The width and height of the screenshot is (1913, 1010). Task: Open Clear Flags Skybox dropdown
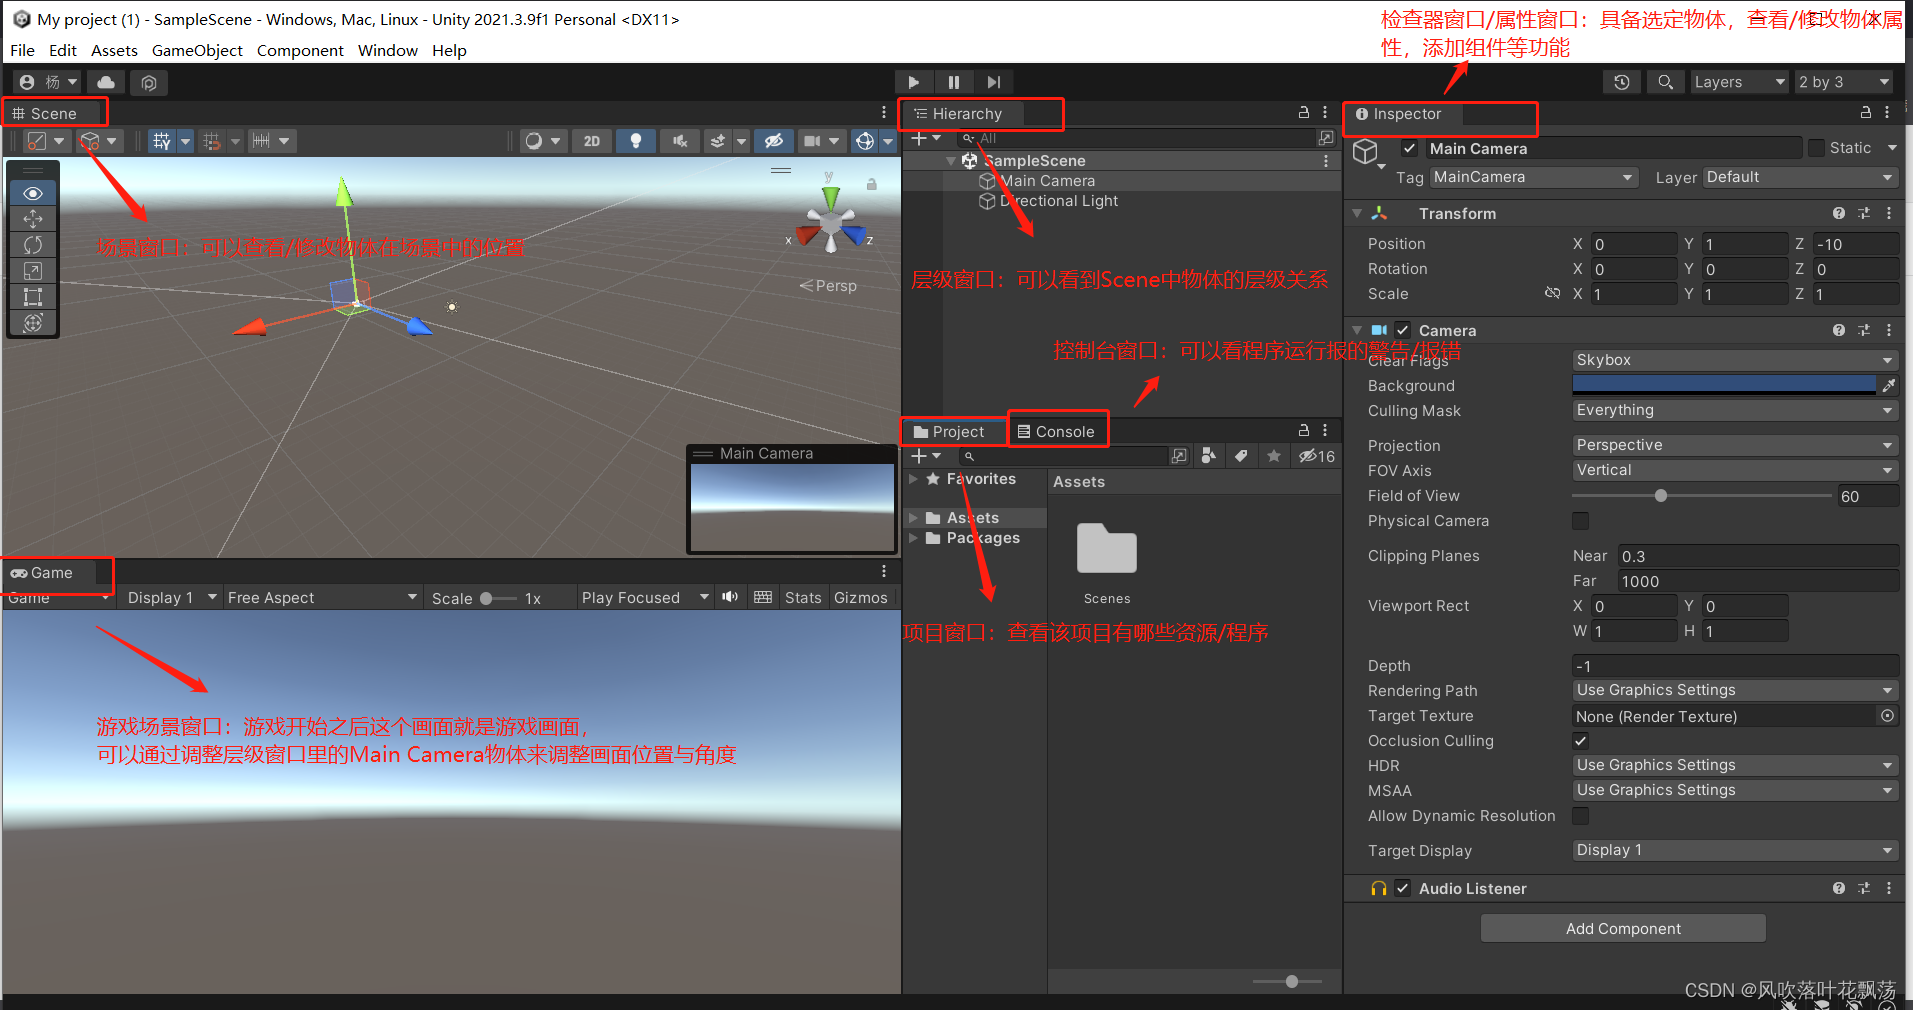pyautogui.click(x=1734, y=360)
